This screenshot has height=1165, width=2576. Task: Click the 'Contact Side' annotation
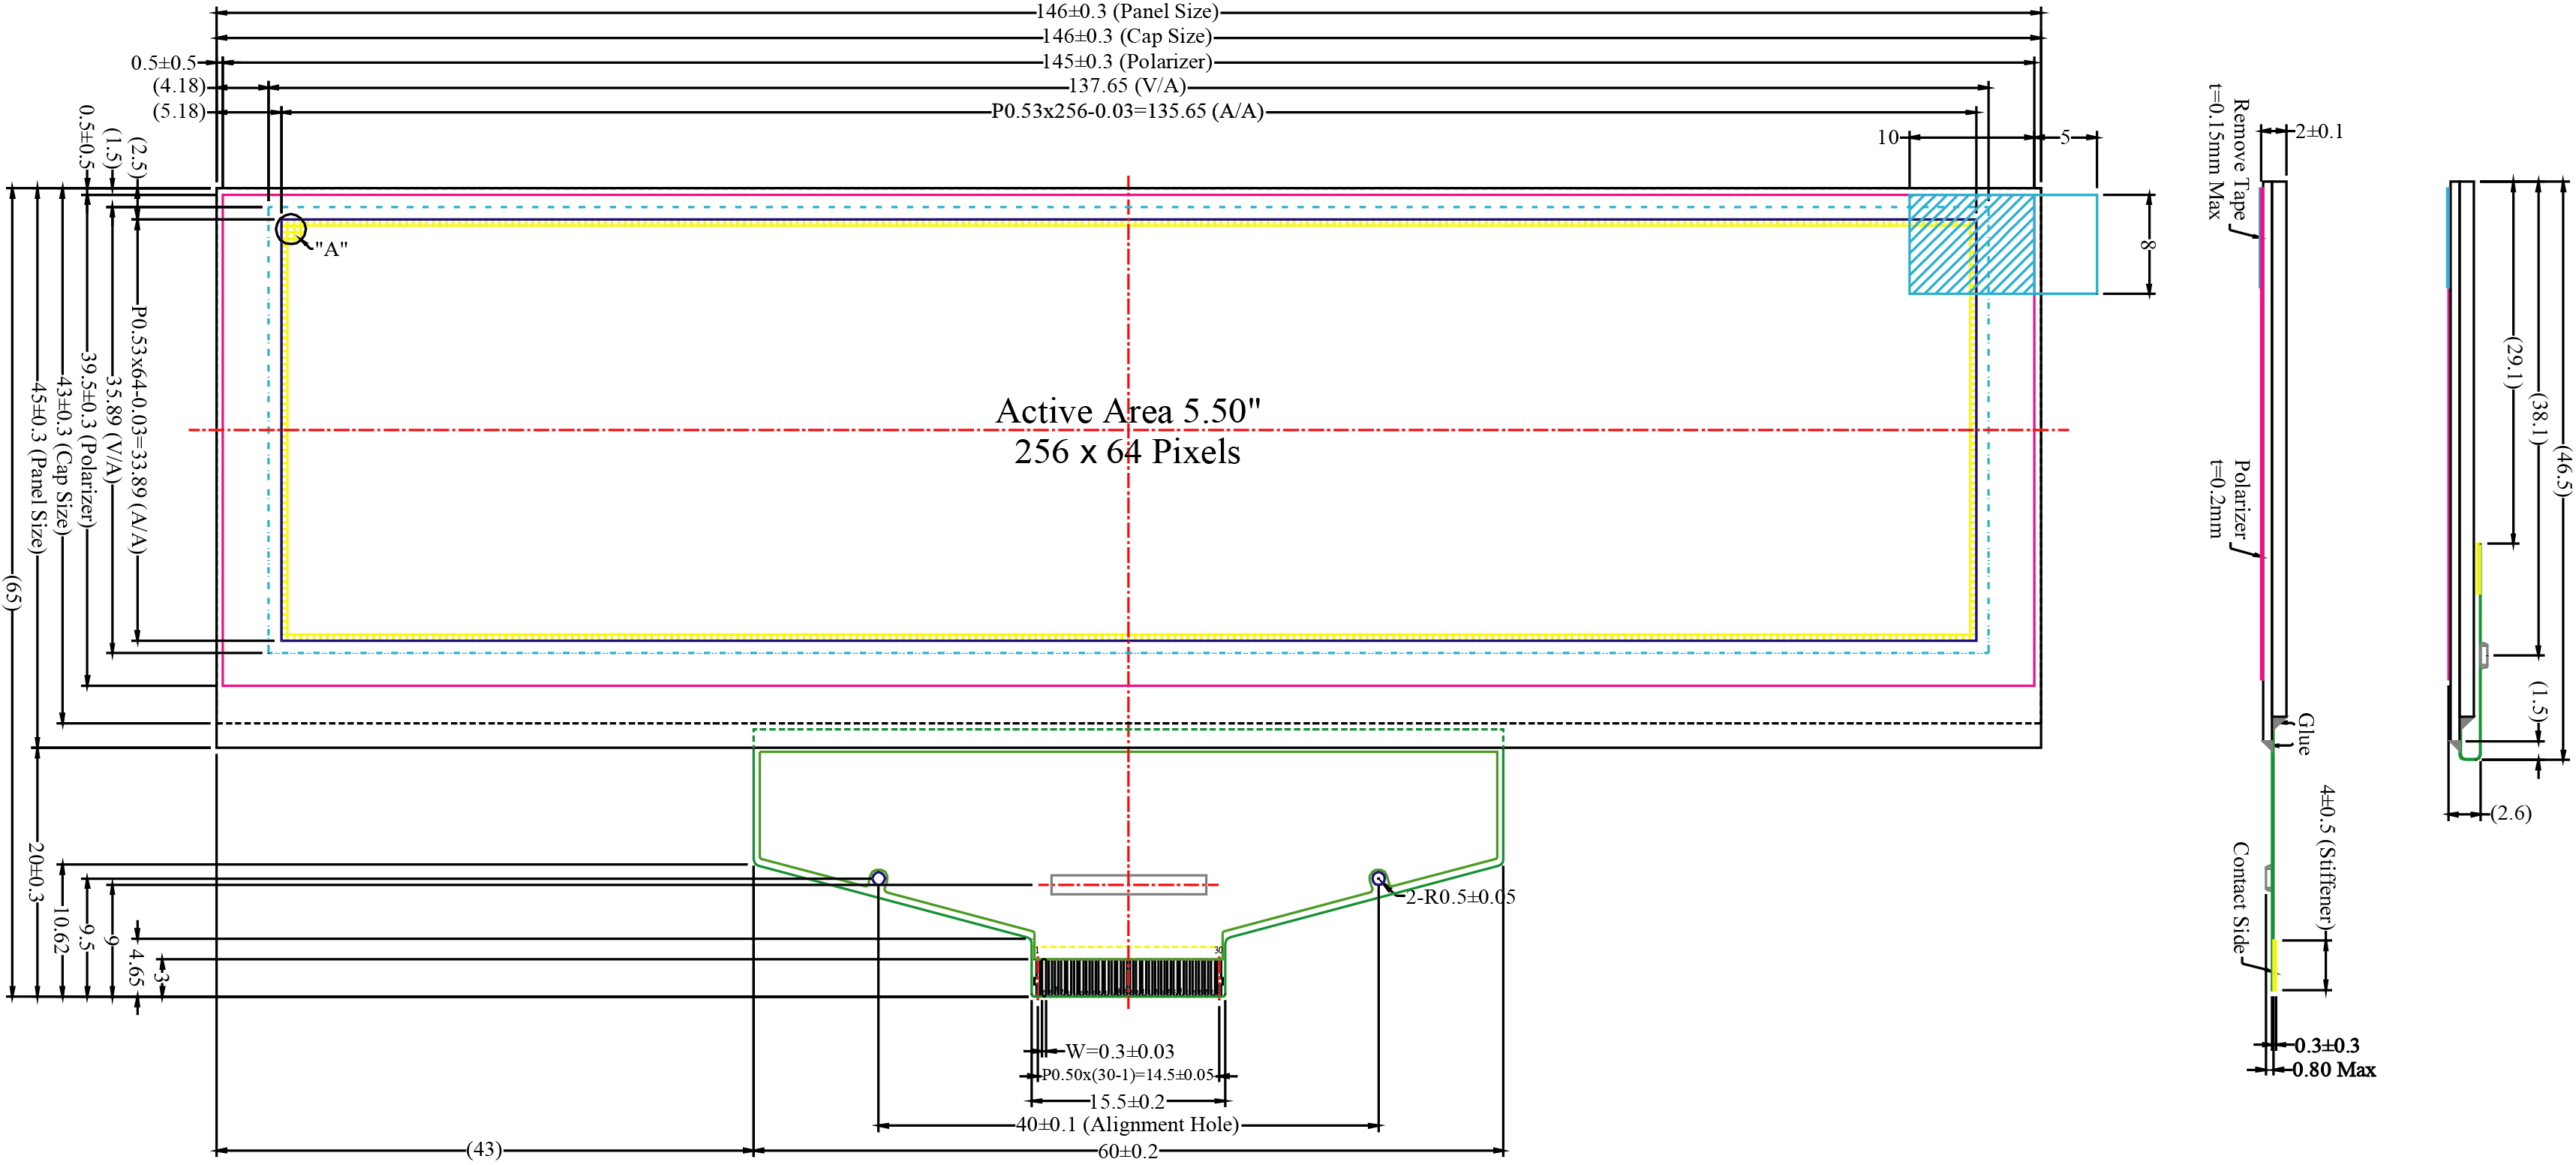[x=2241, y=897]
